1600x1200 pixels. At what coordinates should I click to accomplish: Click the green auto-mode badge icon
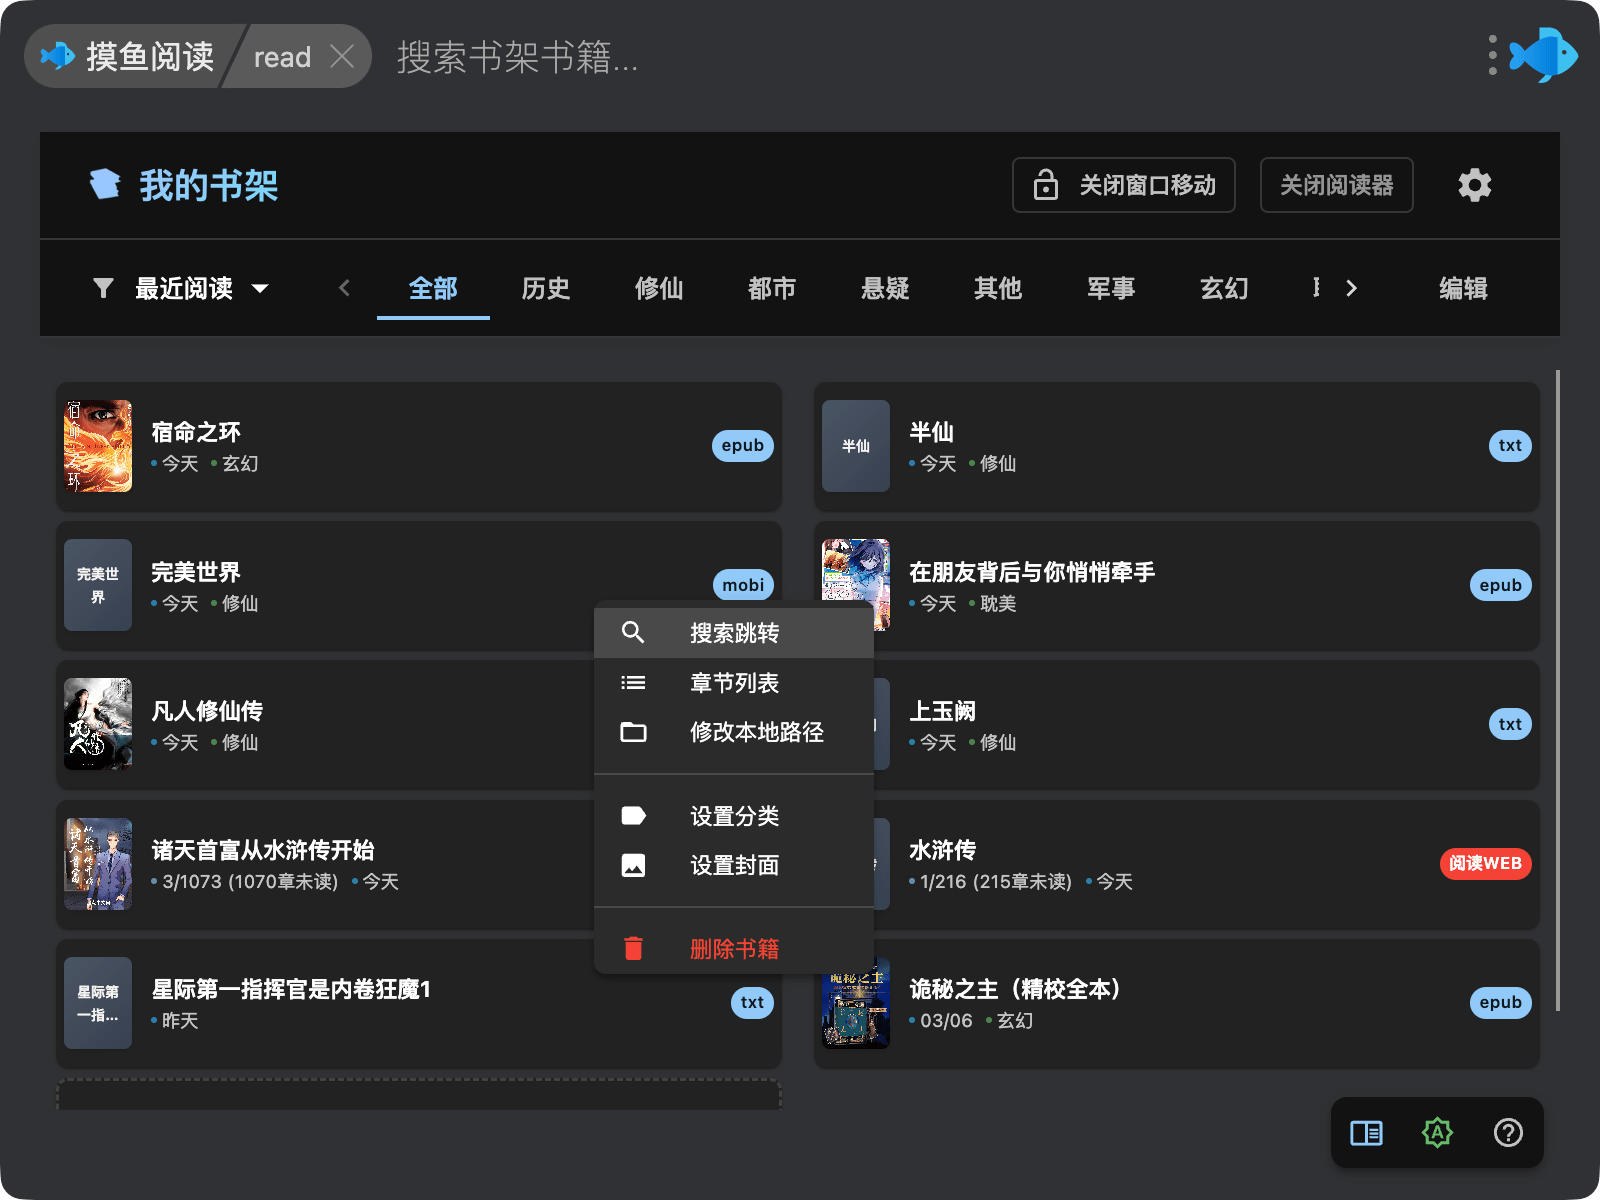[1437, 1133]
